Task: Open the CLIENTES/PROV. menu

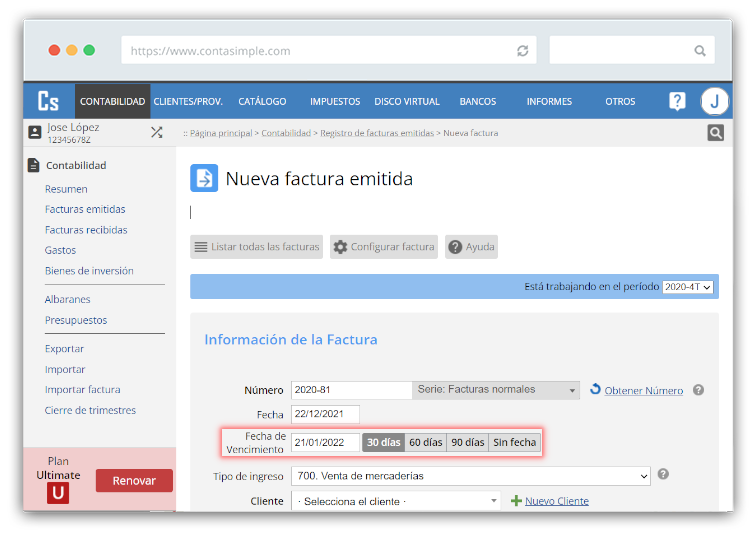Action: point(188,101)
